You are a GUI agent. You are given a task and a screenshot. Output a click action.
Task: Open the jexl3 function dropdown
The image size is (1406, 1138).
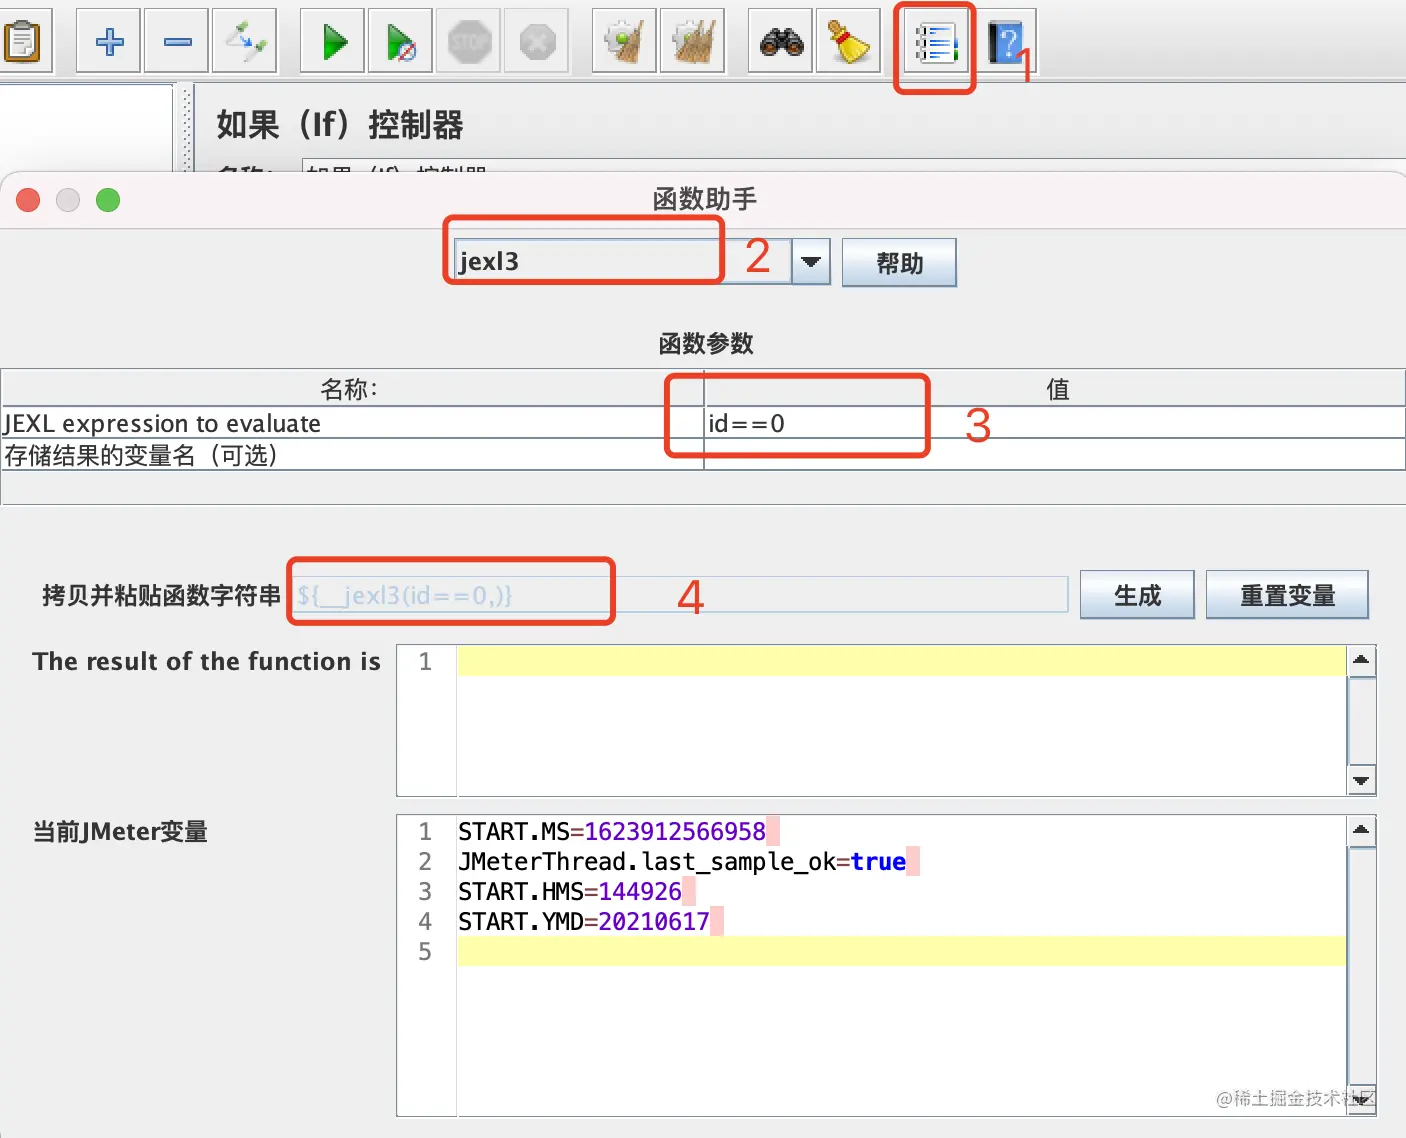[811, 262]
